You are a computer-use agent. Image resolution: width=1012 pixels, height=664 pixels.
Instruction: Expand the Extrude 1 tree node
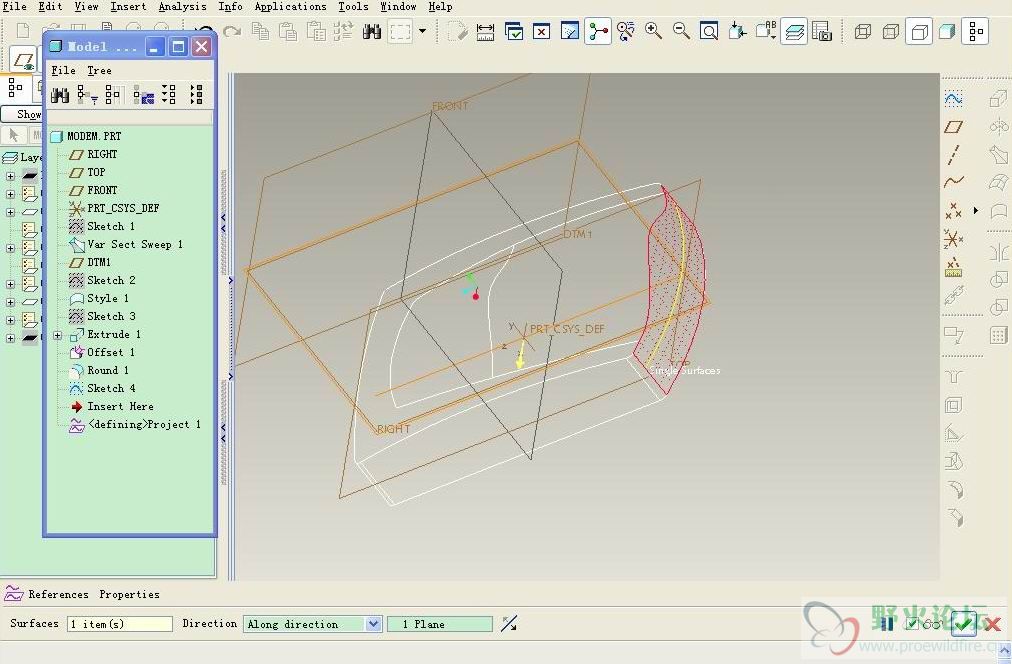click(x=57, y=335)
